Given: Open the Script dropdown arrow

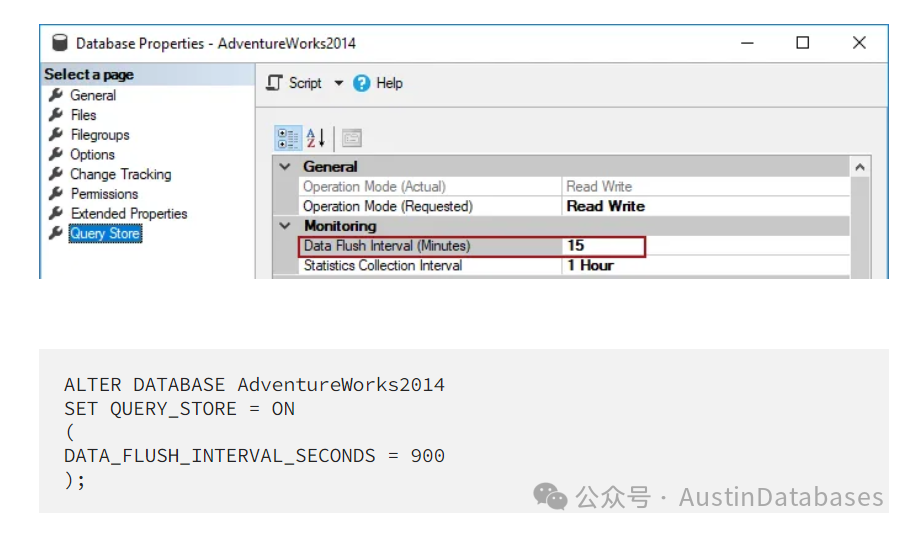Looking at the screenshot, I should 338,83.
